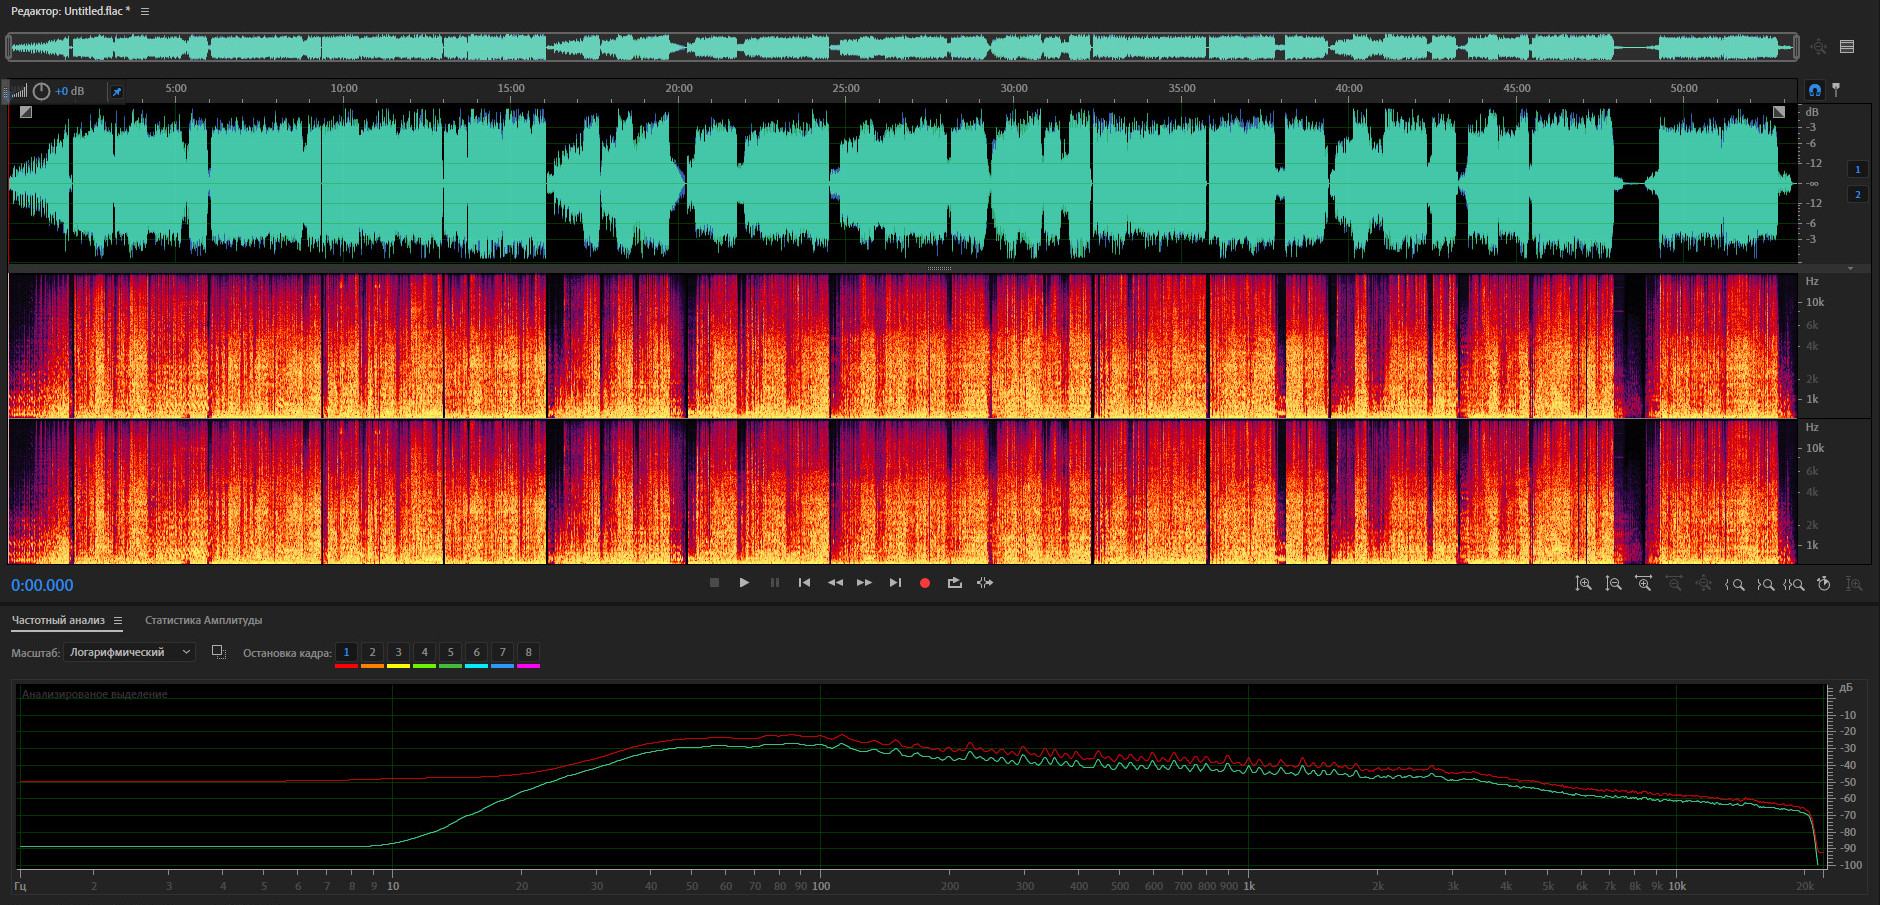Click the Loop Playback icon
The image size is (1880, 905).
[955, 583]
